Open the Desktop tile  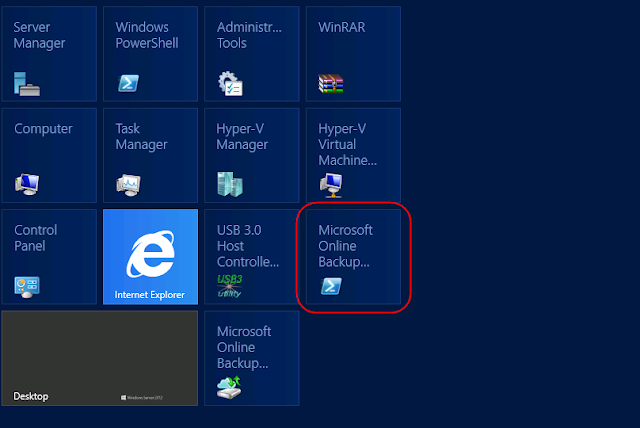click(100, 358)
